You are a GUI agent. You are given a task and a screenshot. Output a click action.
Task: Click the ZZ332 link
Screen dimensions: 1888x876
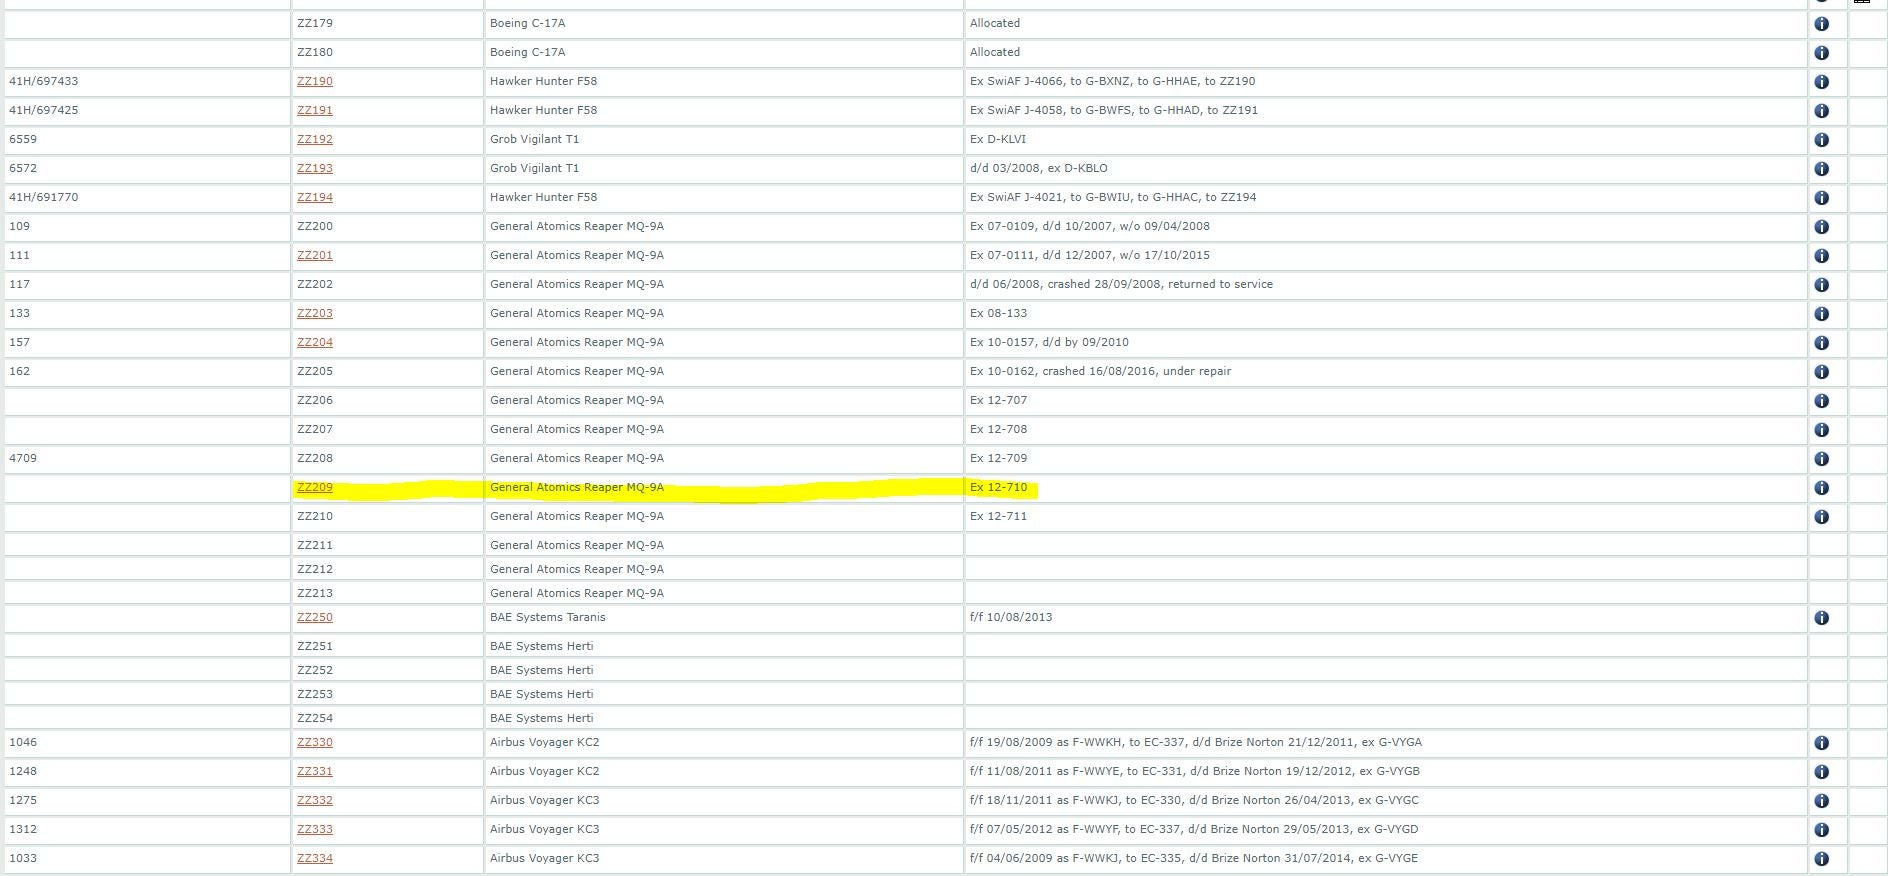point(315,800)
